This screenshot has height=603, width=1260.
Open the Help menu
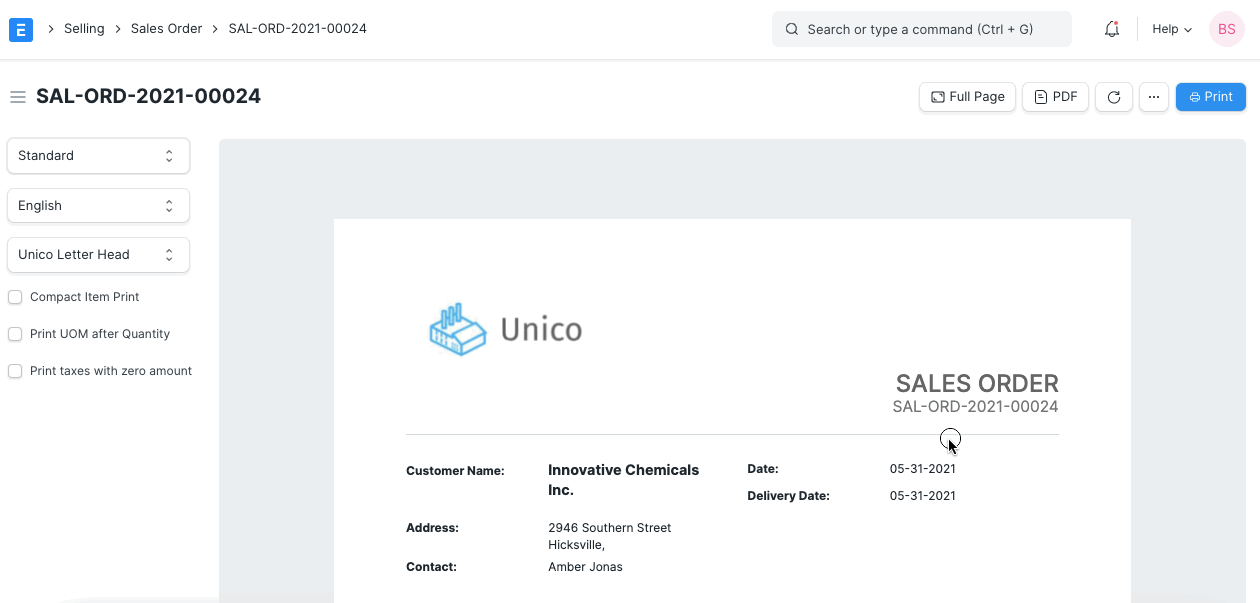point(1171,29)
